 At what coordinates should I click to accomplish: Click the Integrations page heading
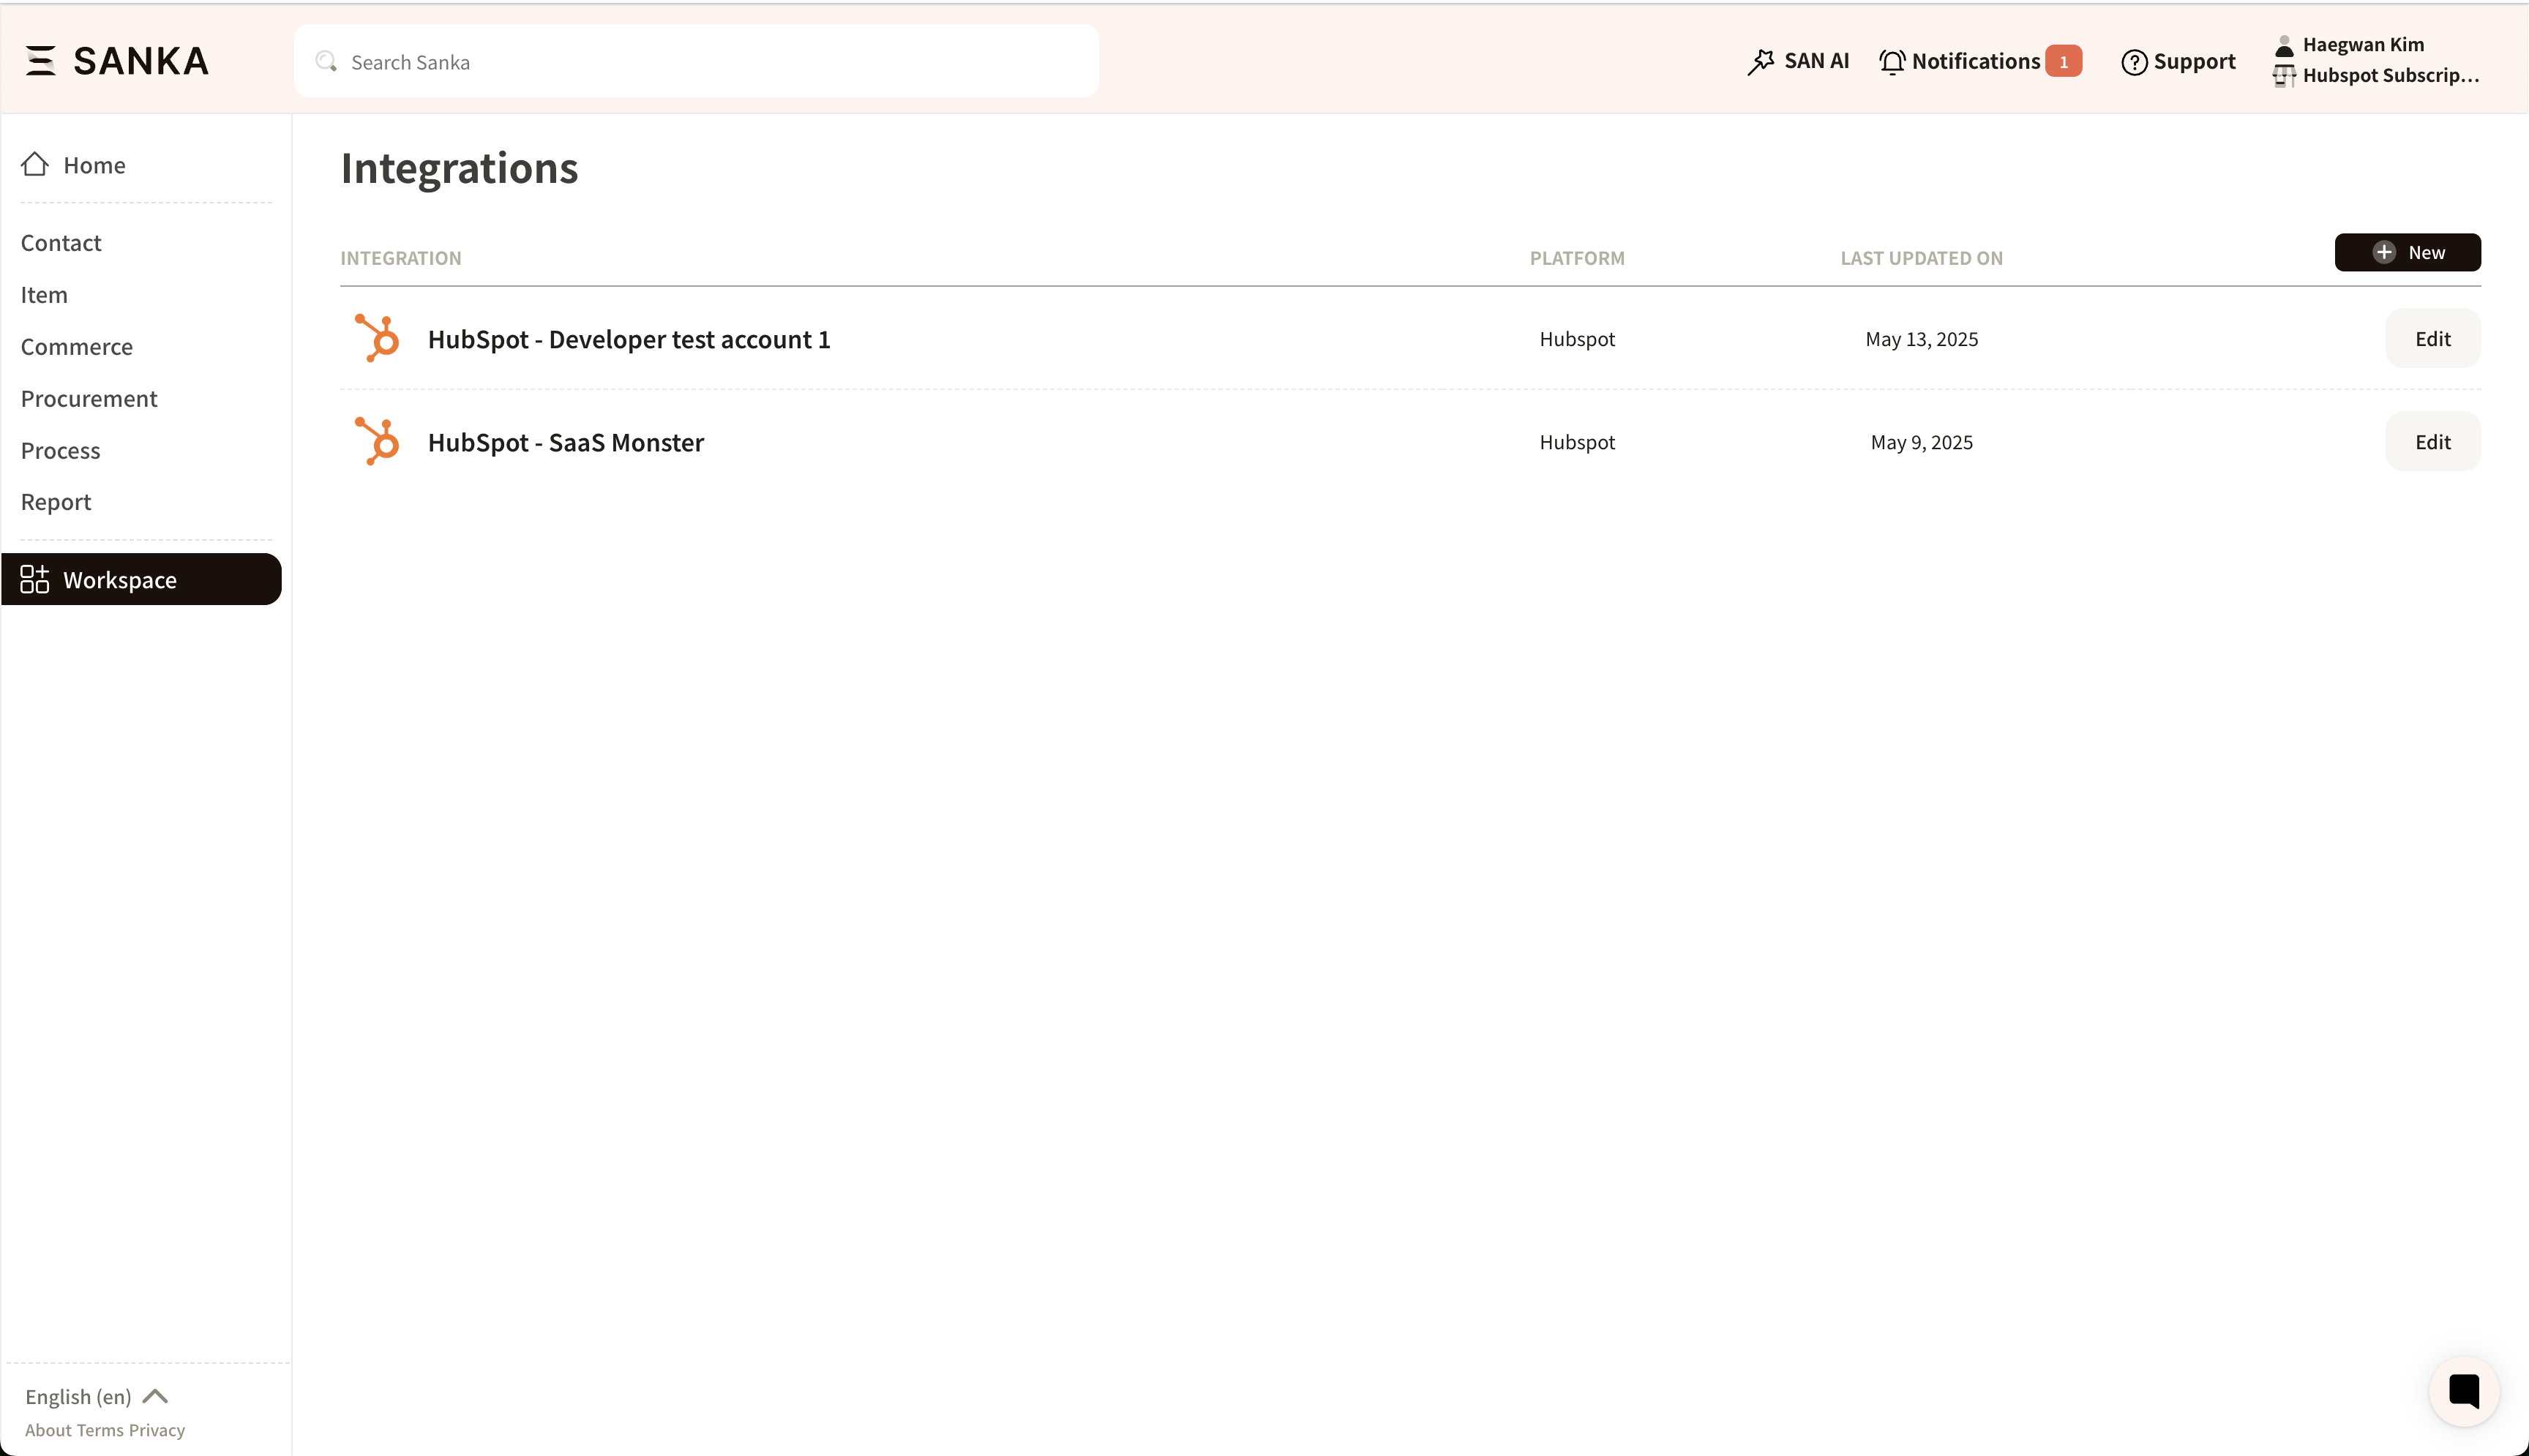[459, 168]
